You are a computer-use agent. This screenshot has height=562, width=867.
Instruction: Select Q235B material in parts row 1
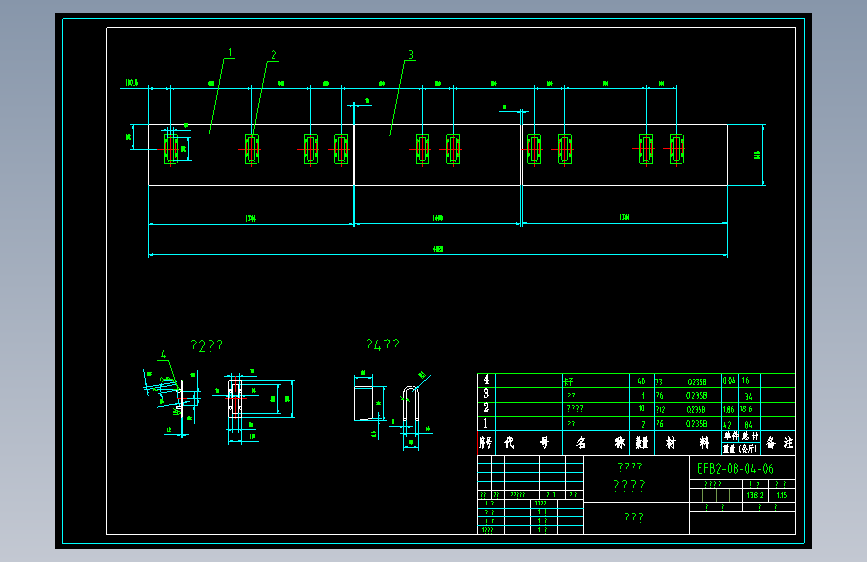pyautogui.click(x=697, y=424)
